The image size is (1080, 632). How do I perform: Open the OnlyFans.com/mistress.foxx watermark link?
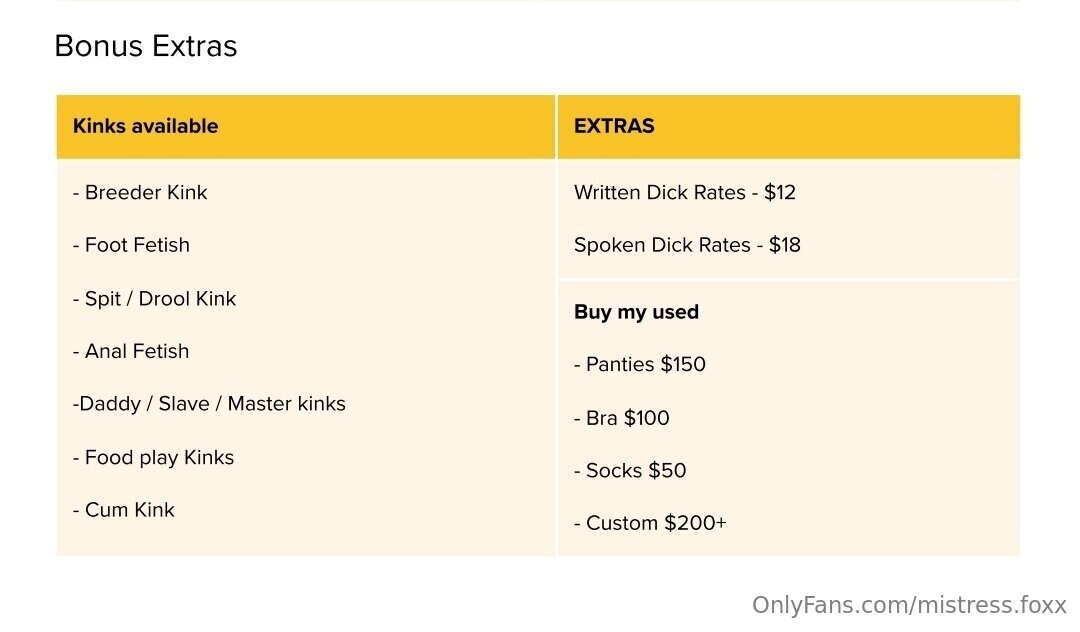(909, 605)
